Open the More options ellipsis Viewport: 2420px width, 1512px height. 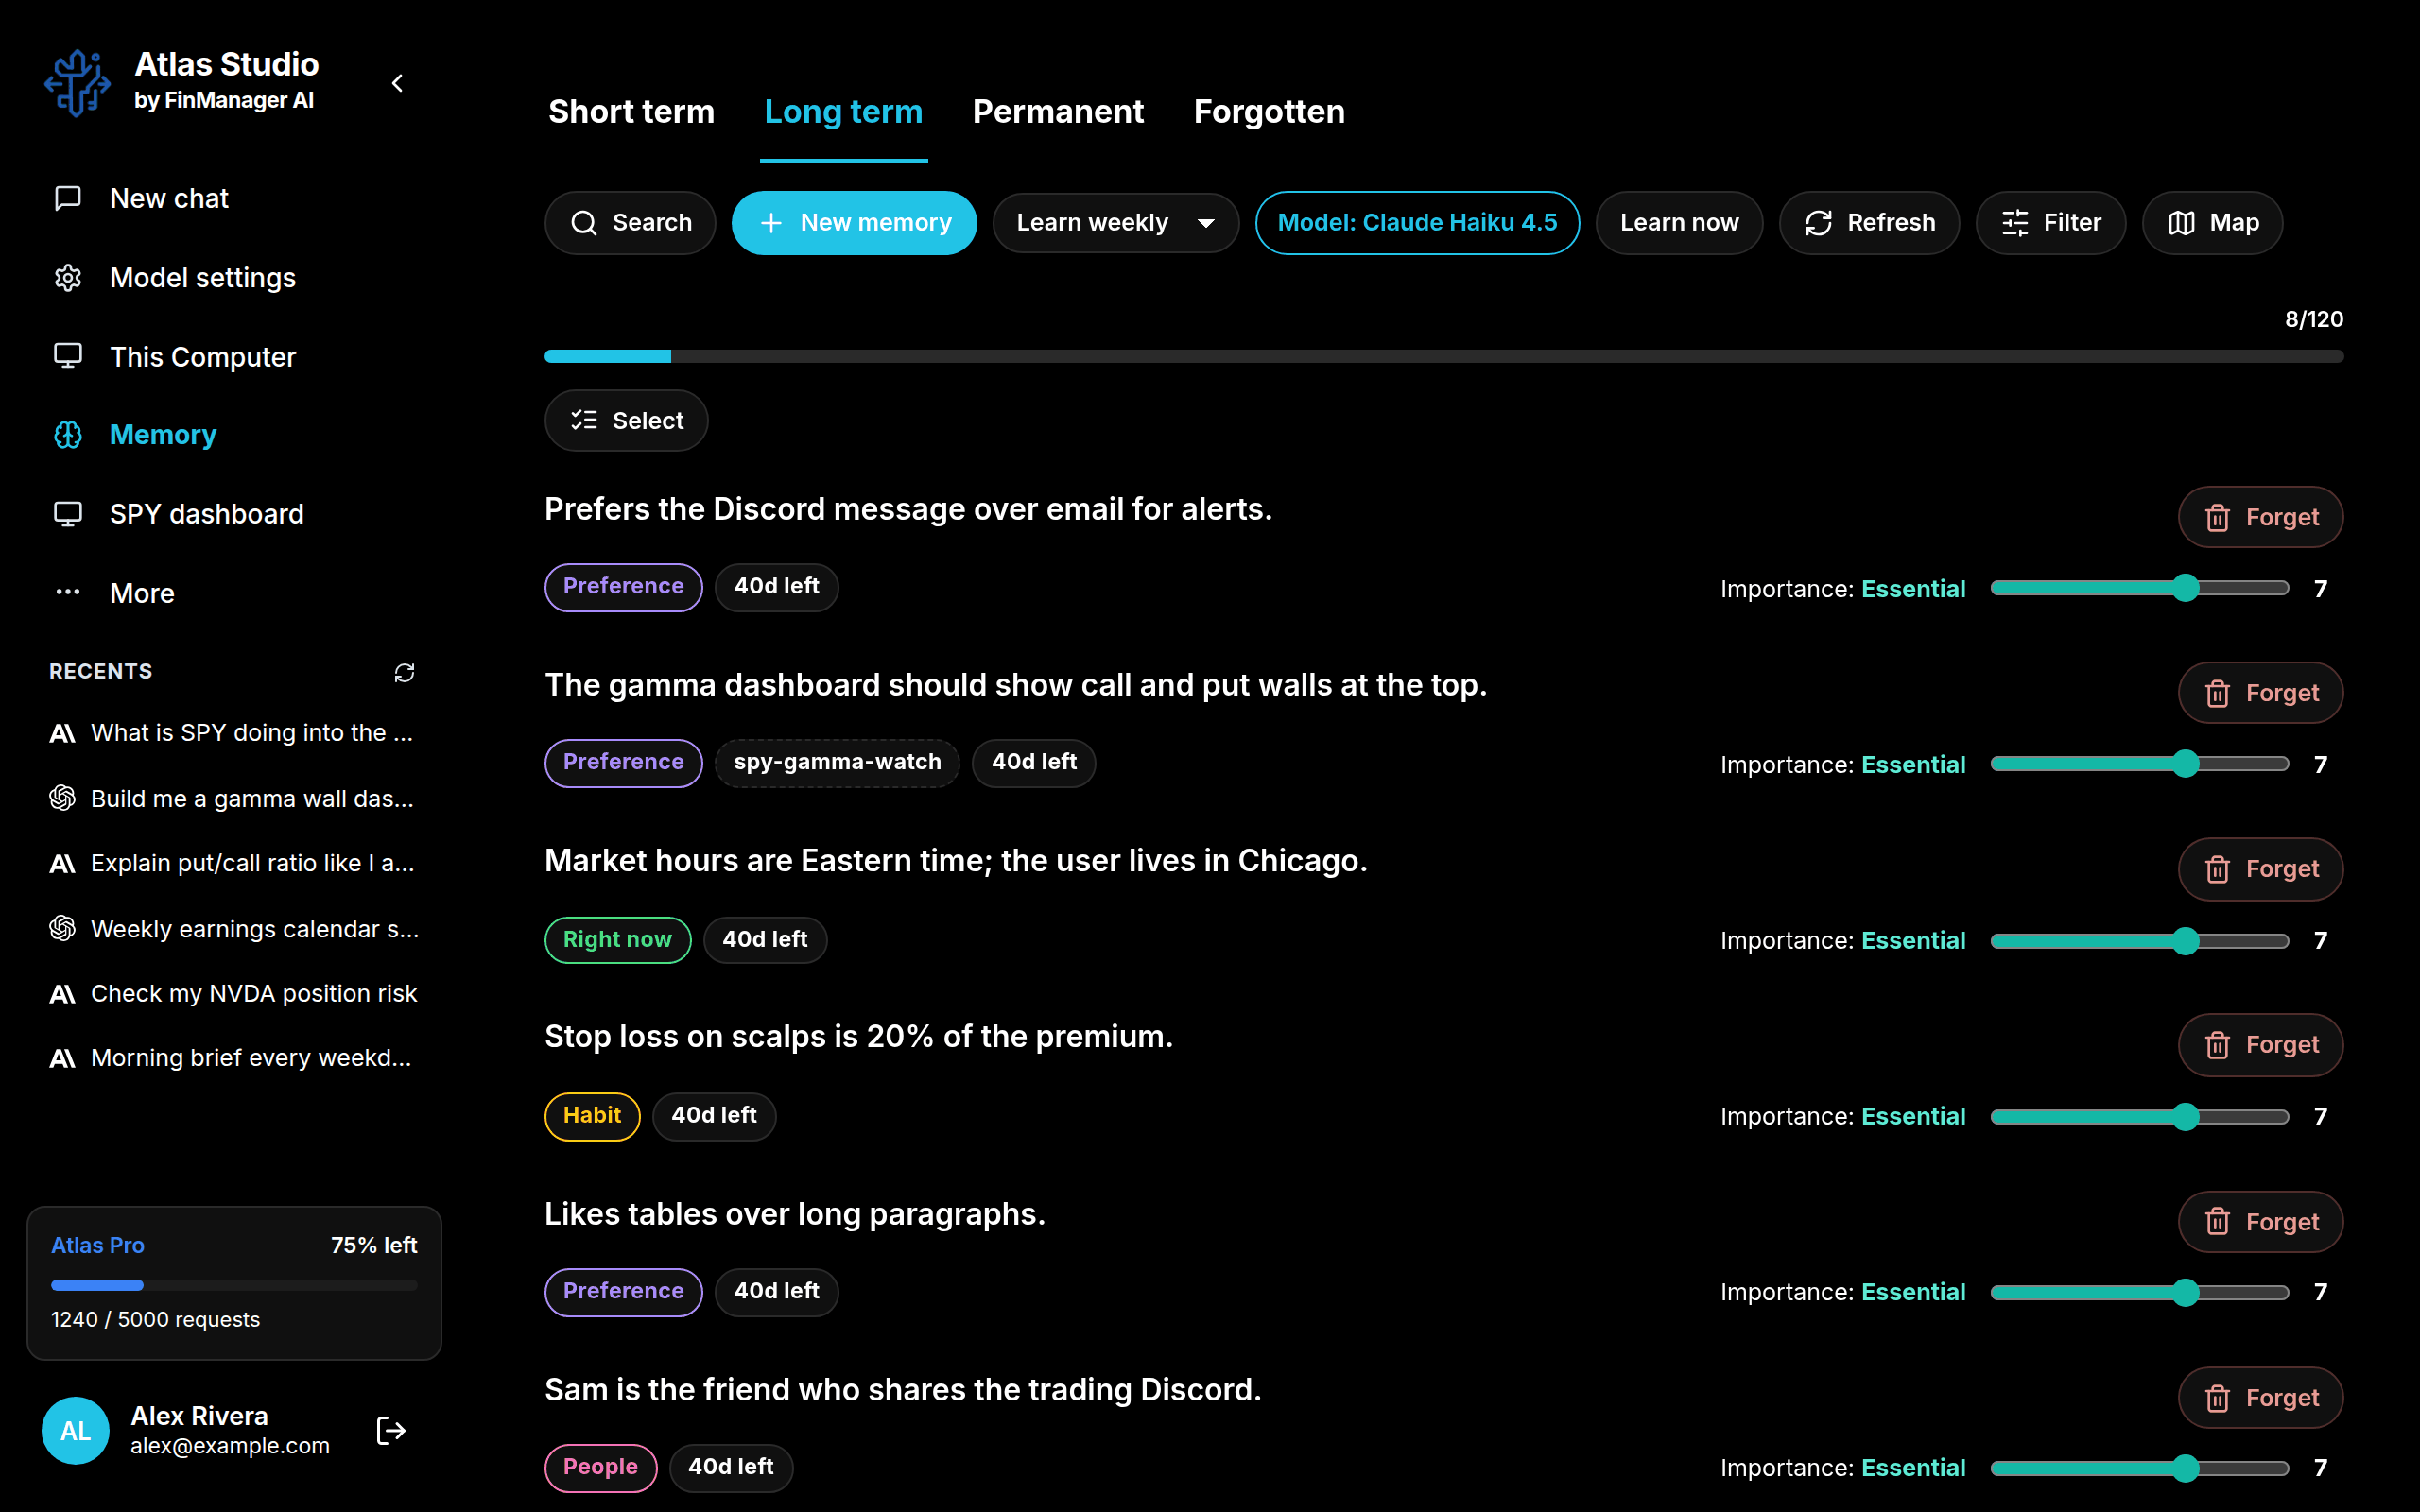click(x=233, y=592)
